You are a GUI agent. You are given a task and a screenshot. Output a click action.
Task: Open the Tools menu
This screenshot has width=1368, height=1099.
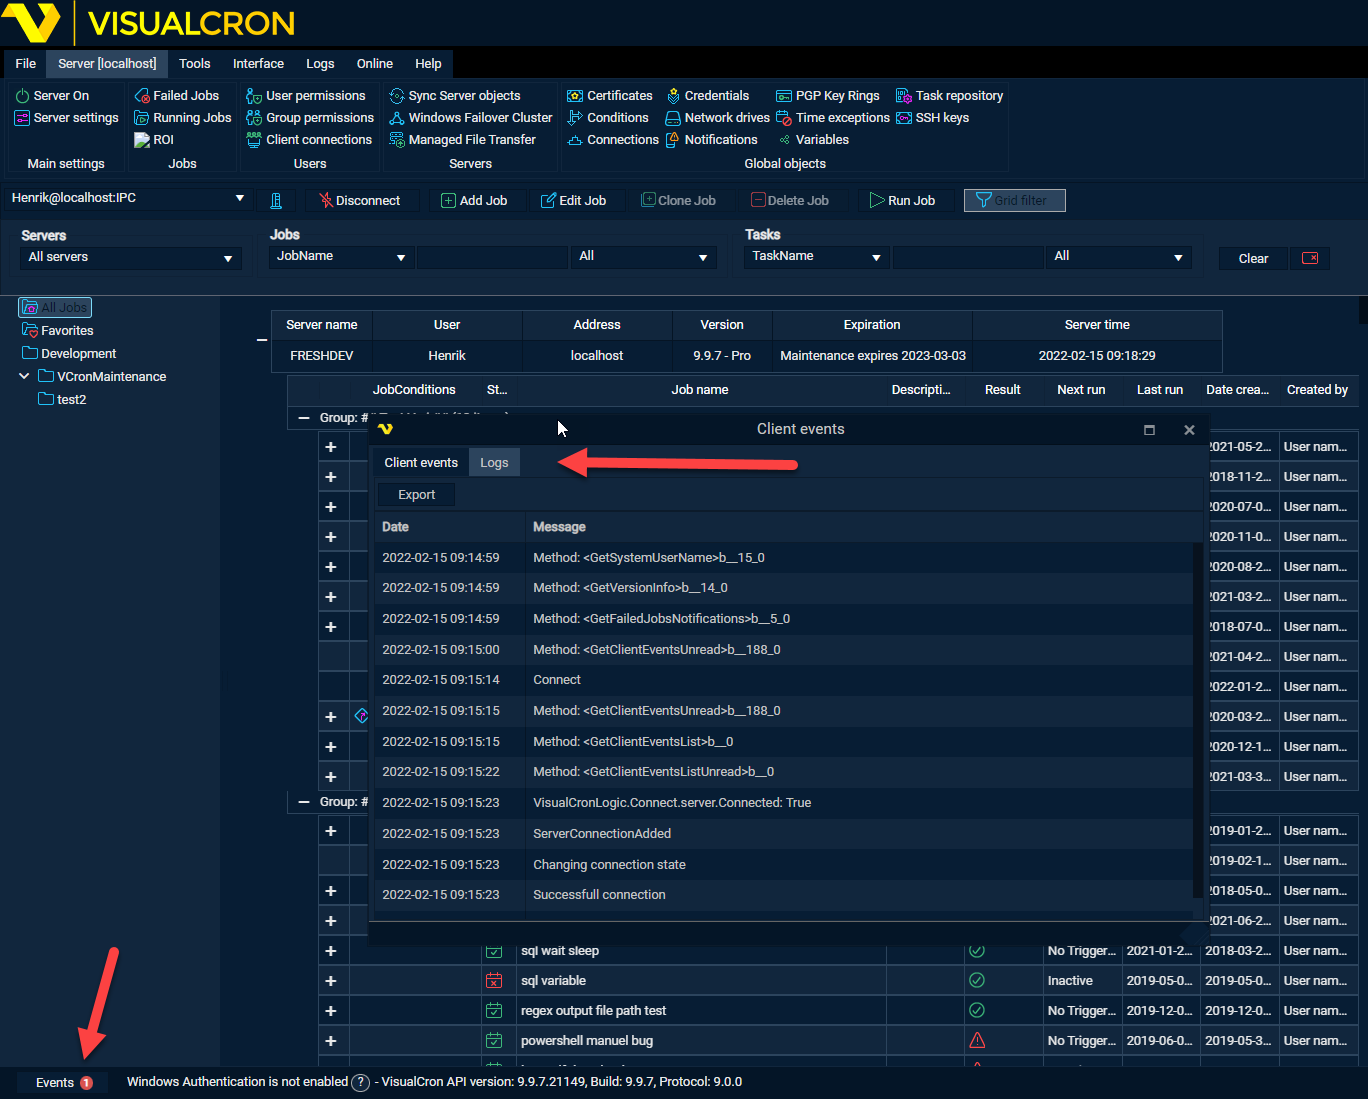click(194, 63)
